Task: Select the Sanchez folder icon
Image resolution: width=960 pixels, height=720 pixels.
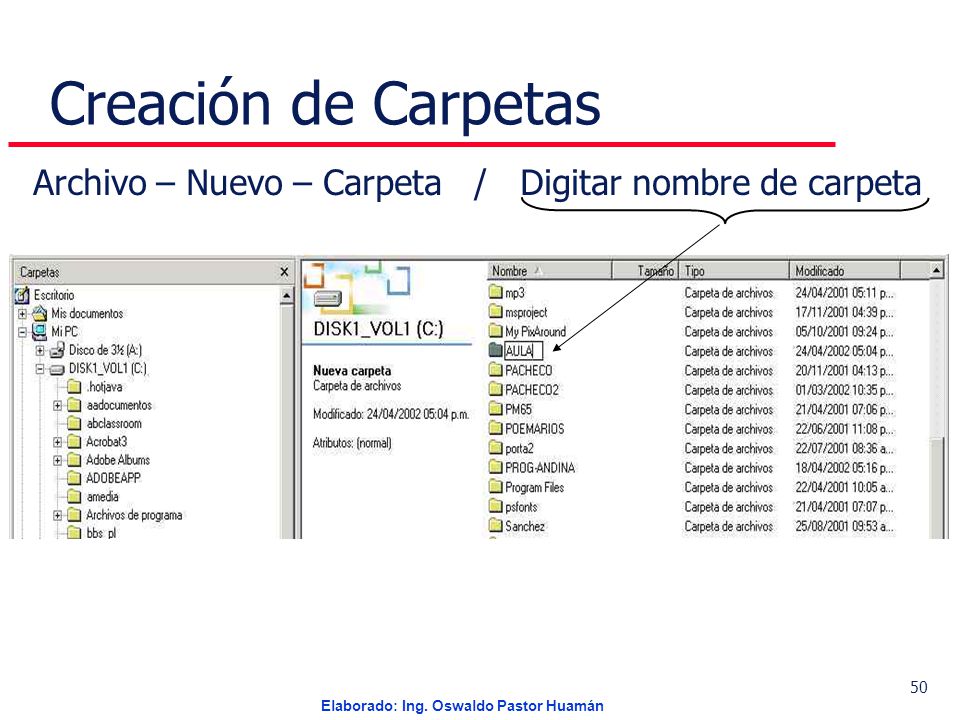Action: point(495,526)
